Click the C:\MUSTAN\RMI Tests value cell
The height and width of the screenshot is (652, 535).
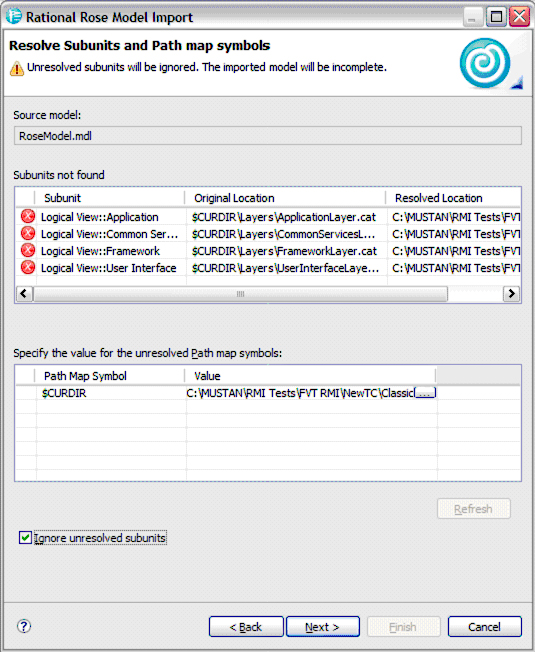click(x=300, y=393)
